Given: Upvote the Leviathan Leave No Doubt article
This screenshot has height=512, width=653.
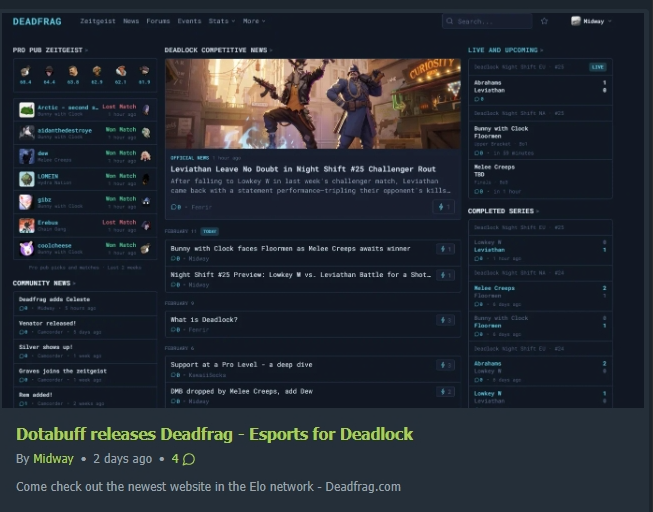Looking at the screenshot, I should pyautogui.click(x=444, y=207).
